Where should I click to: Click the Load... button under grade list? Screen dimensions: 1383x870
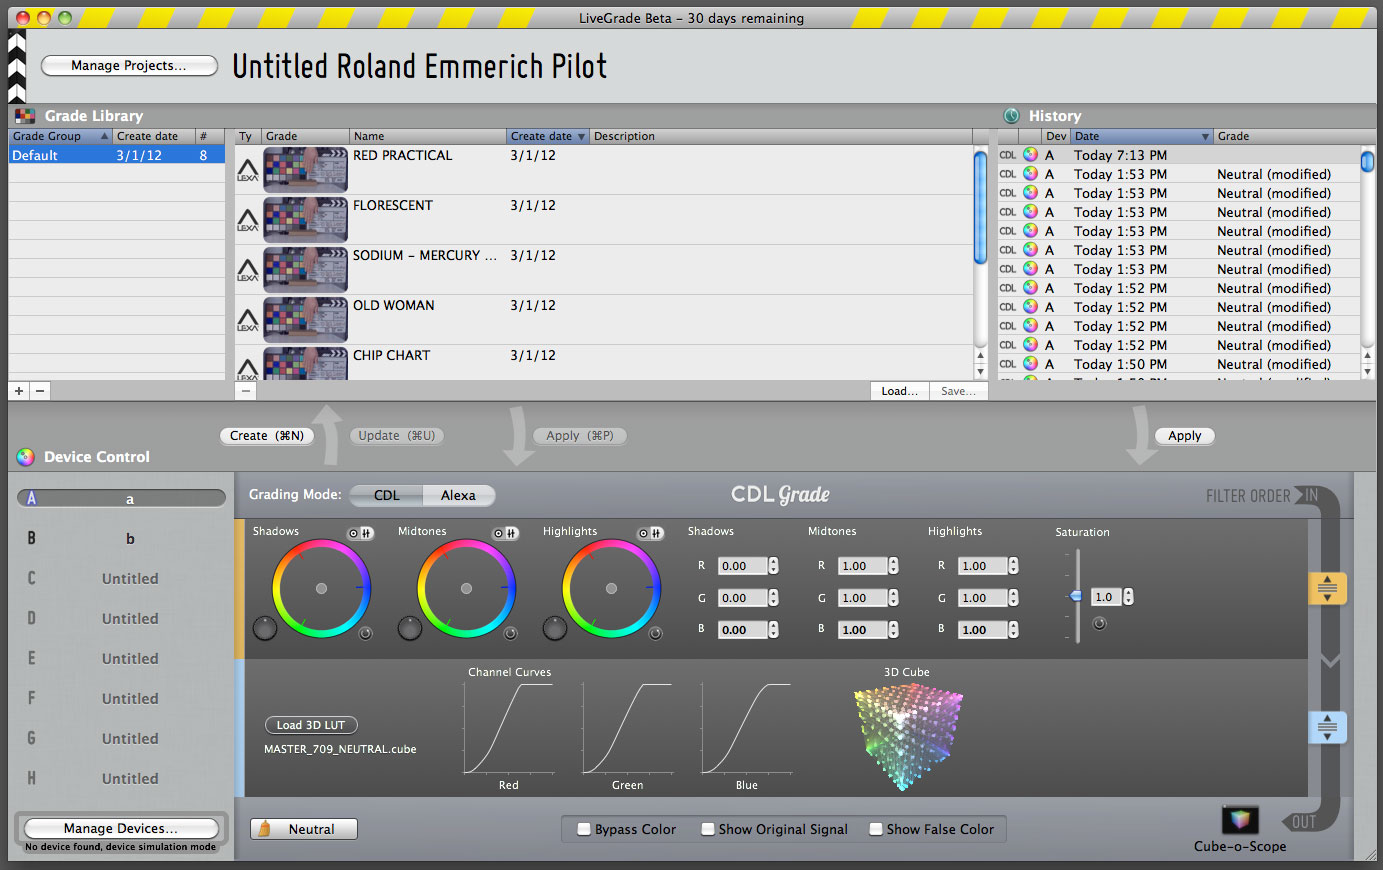(x=899, y=391)
